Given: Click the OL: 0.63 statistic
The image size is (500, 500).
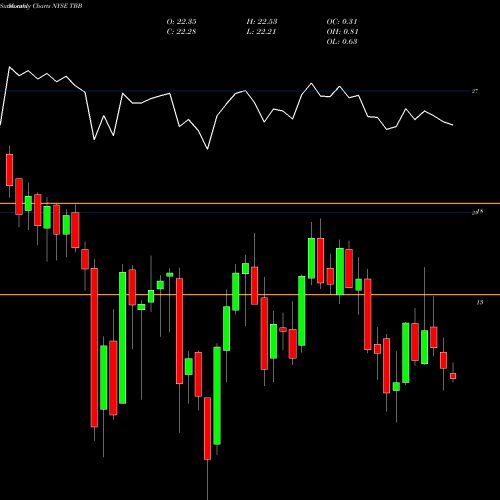Looking at the screenshot, I should 342,42.
